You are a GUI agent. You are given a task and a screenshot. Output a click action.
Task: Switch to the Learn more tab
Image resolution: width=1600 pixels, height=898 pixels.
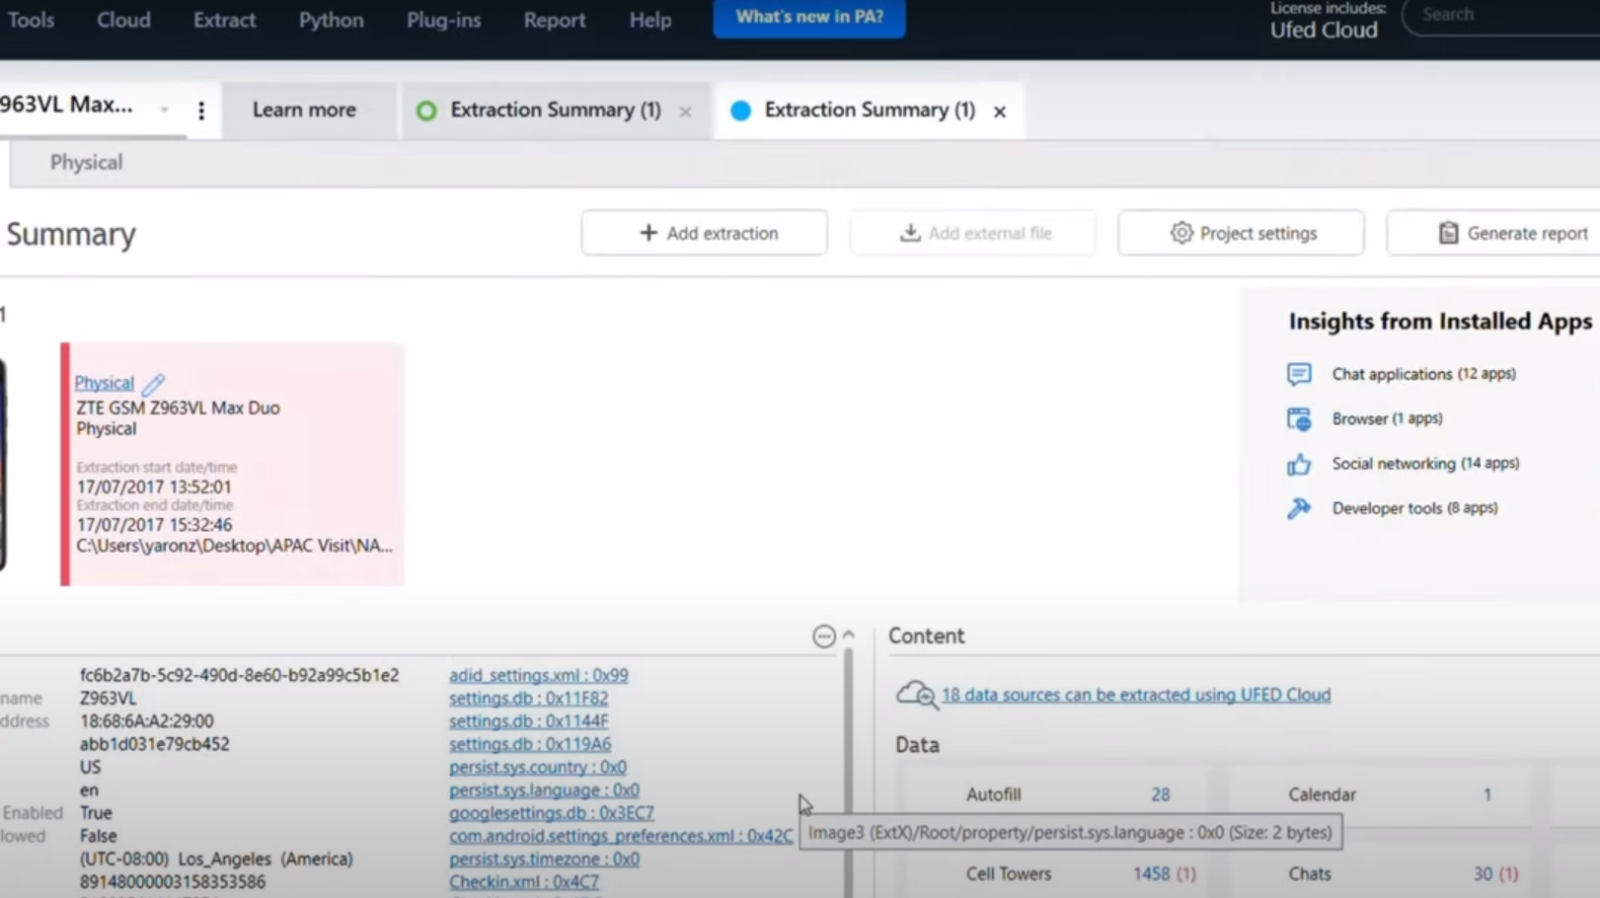pos(304,110)
